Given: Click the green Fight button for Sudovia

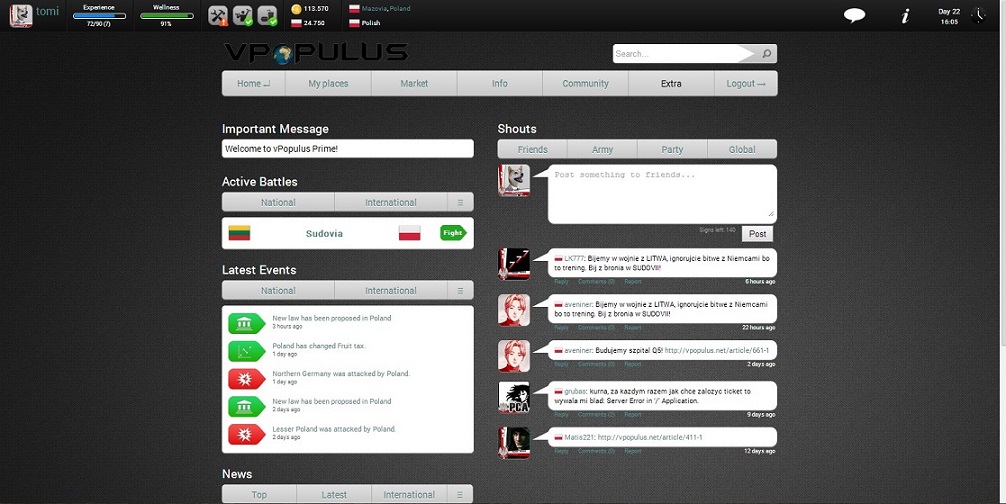Looking at the screenshot, I should (453, 233).
